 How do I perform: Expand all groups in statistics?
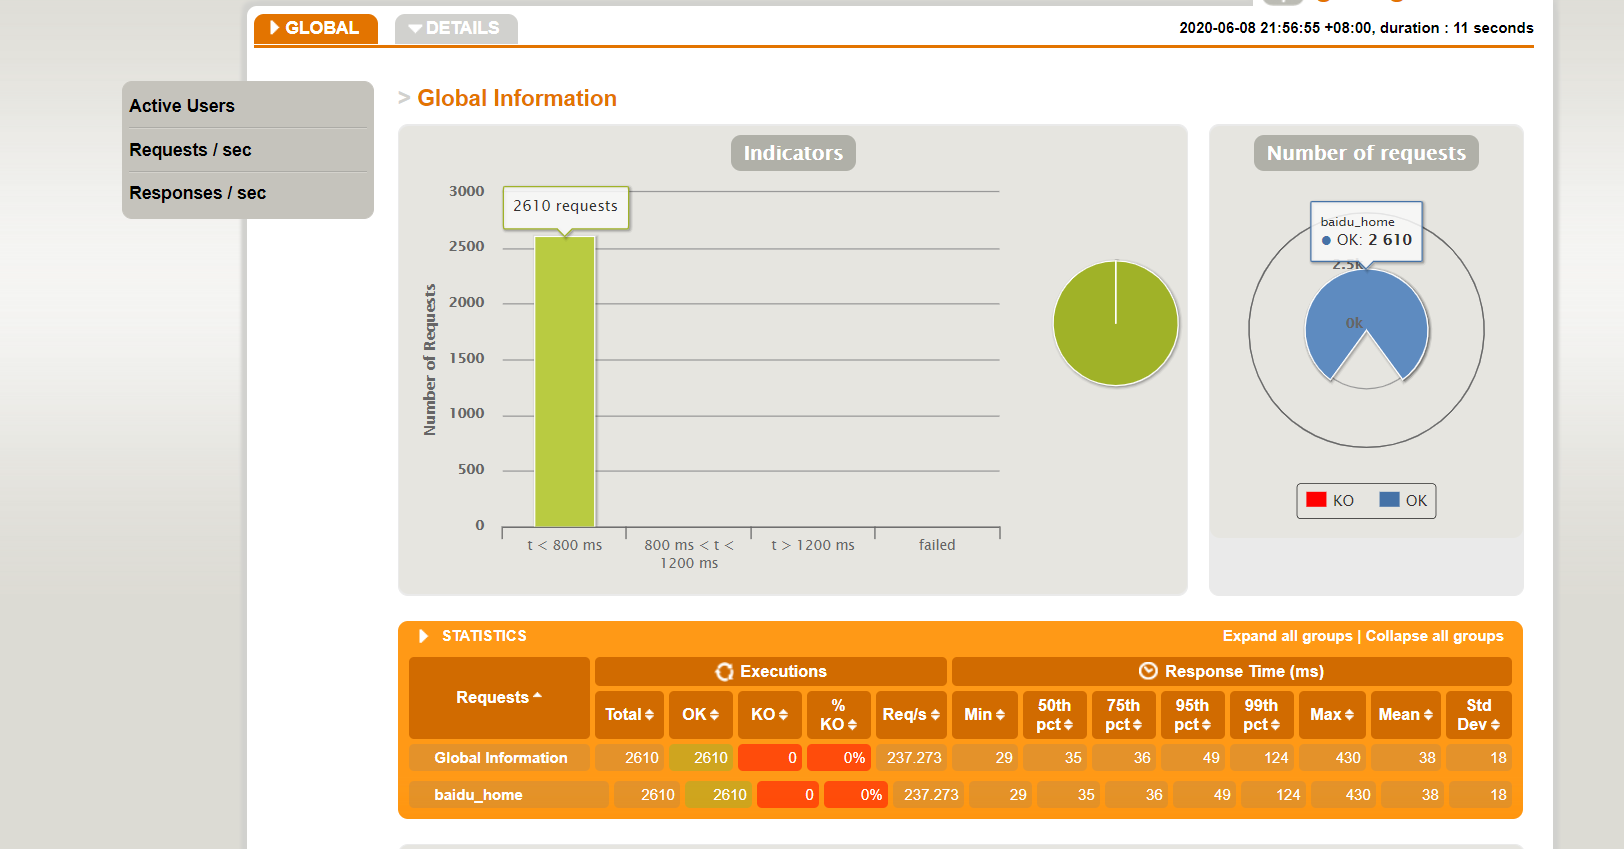click(x=1287, y=636)
